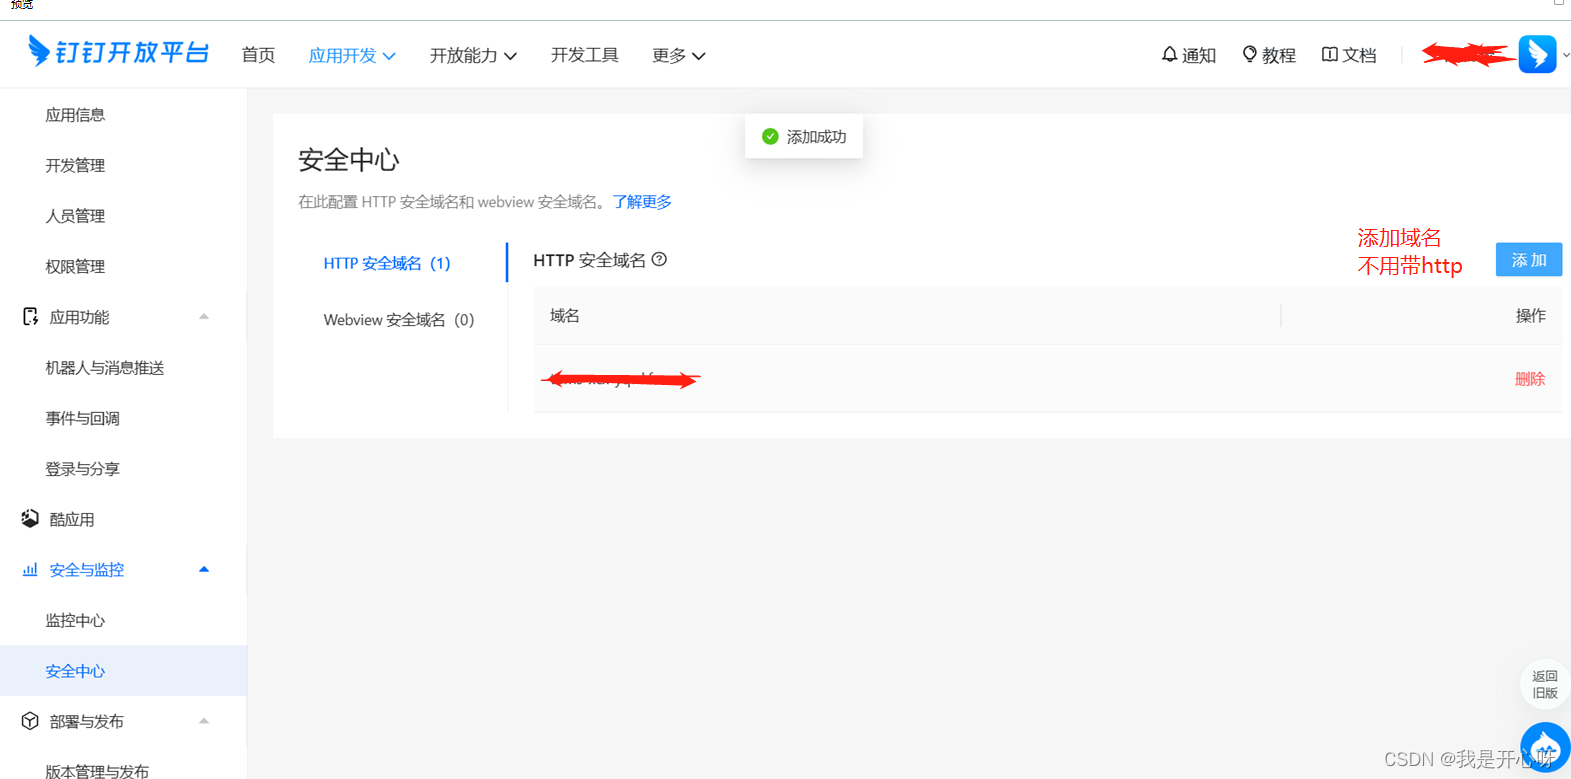Viewport: 1571px width, 779px height.
Task: Click the 添加成功 toast message
Action: 804,137
